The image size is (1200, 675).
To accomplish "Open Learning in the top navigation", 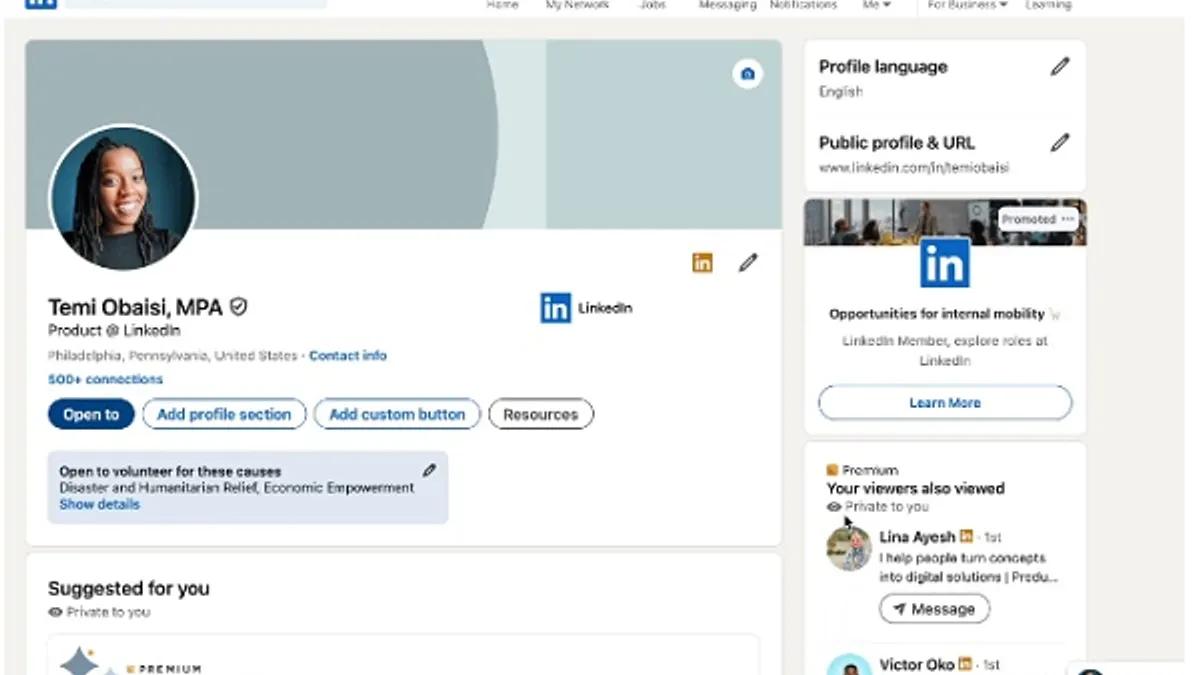I will [1048, 5].
